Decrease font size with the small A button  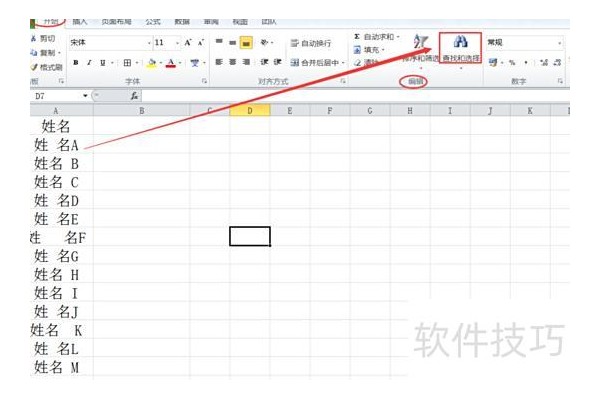click(201, 42)
